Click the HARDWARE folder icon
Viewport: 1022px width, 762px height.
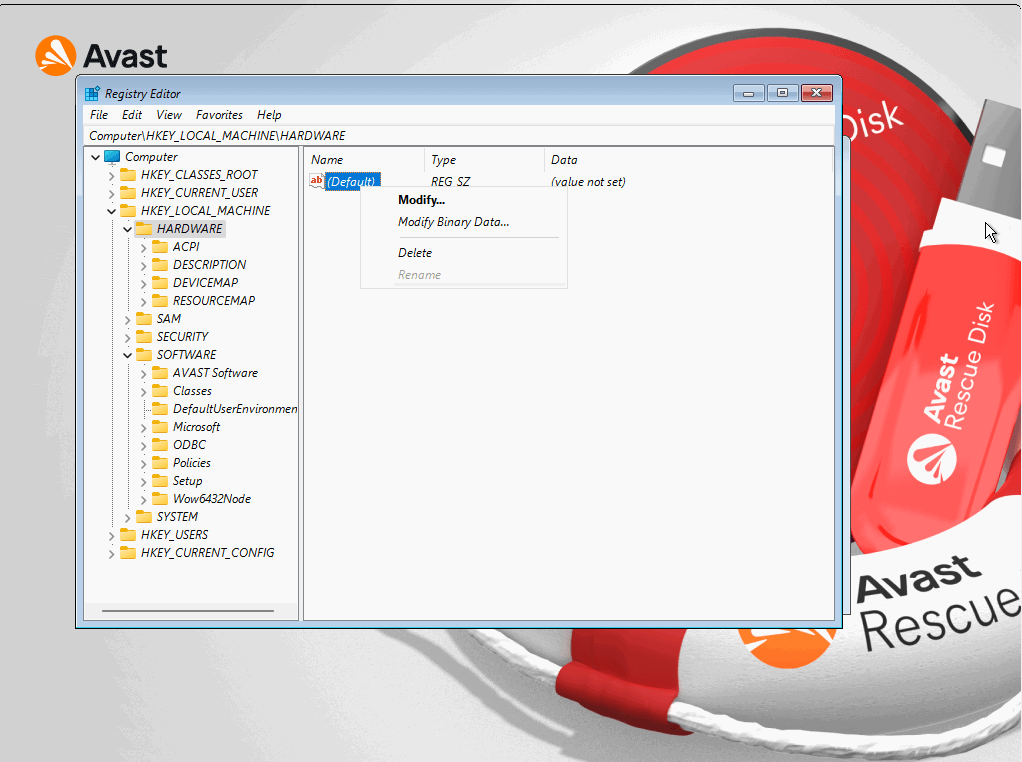pos(144,229)
